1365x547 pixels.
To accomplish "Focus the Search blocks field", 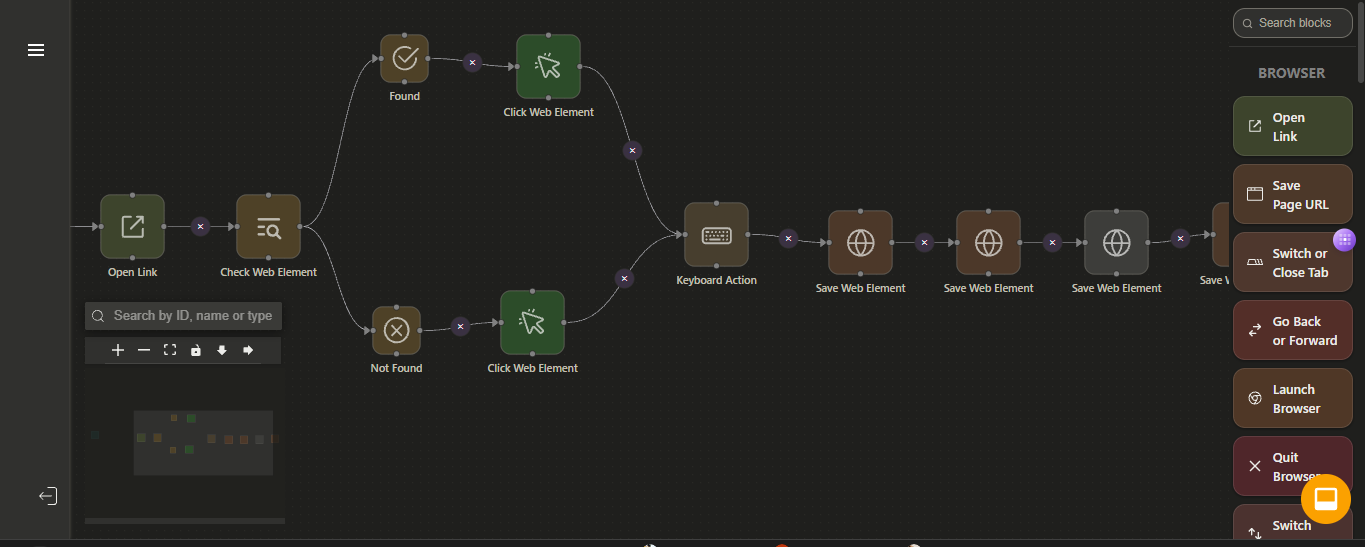I will coord(1292,23).
